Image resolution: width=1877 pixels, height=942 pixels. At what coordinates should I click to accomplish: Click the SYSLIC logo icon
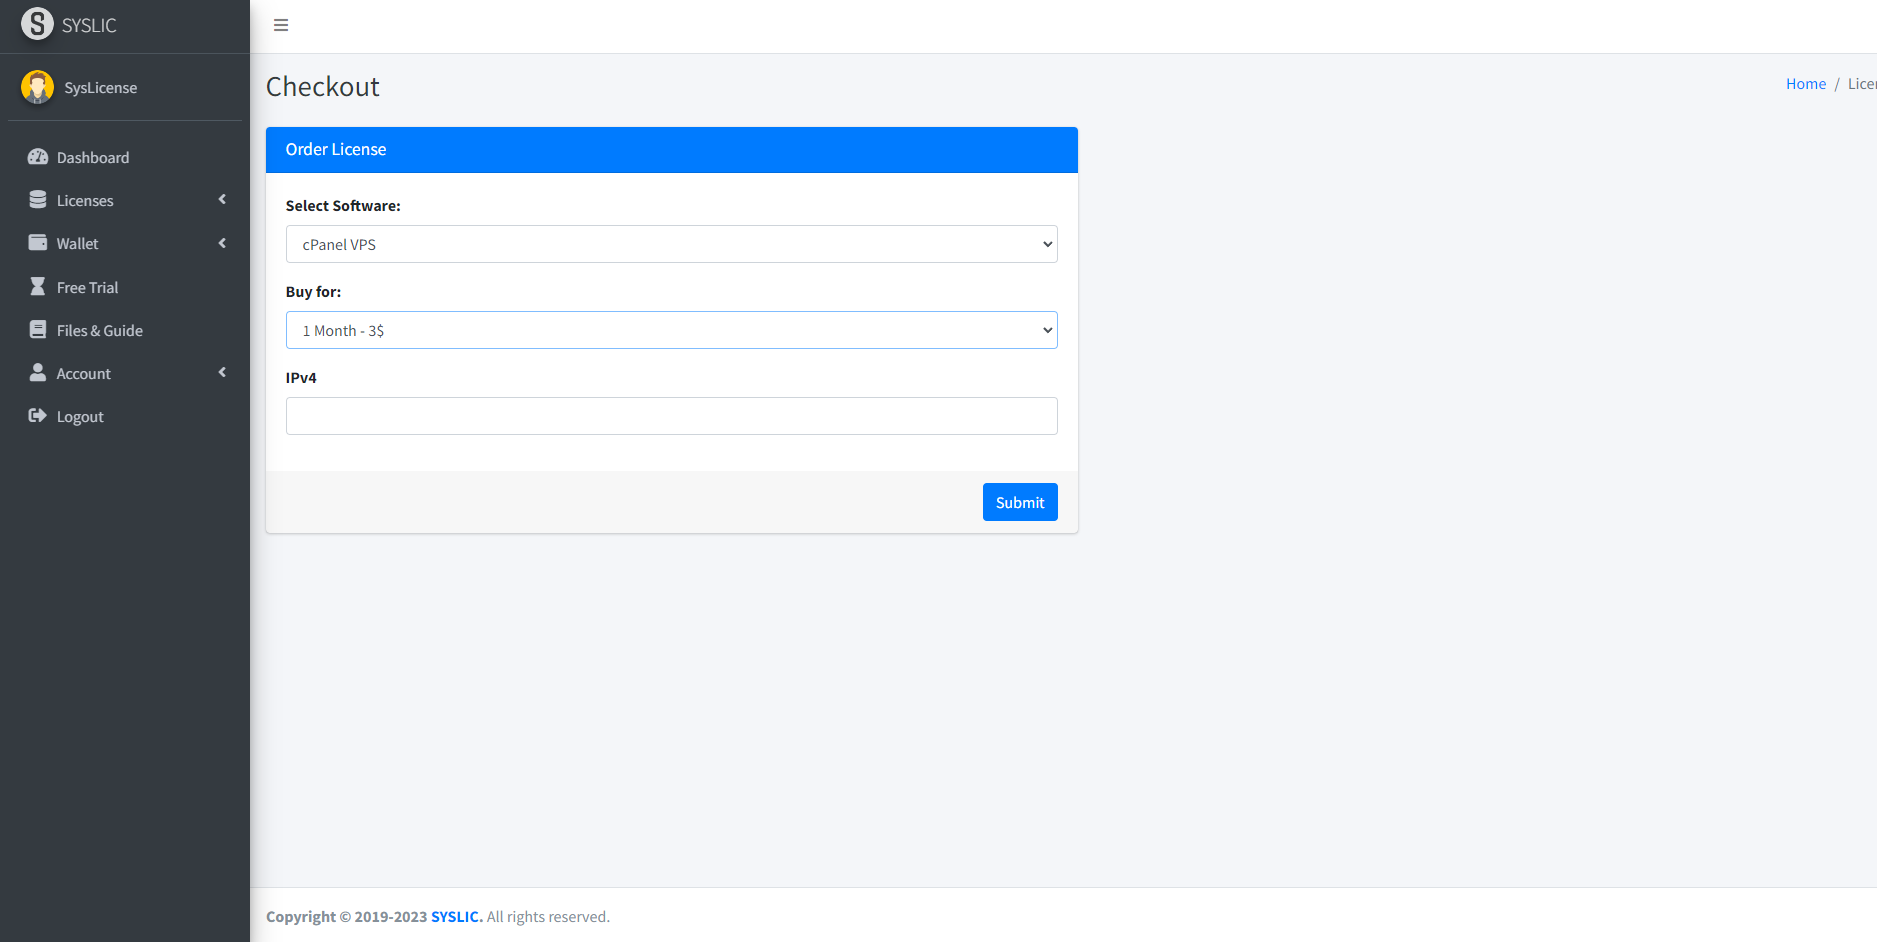click(x=37, y=23)
